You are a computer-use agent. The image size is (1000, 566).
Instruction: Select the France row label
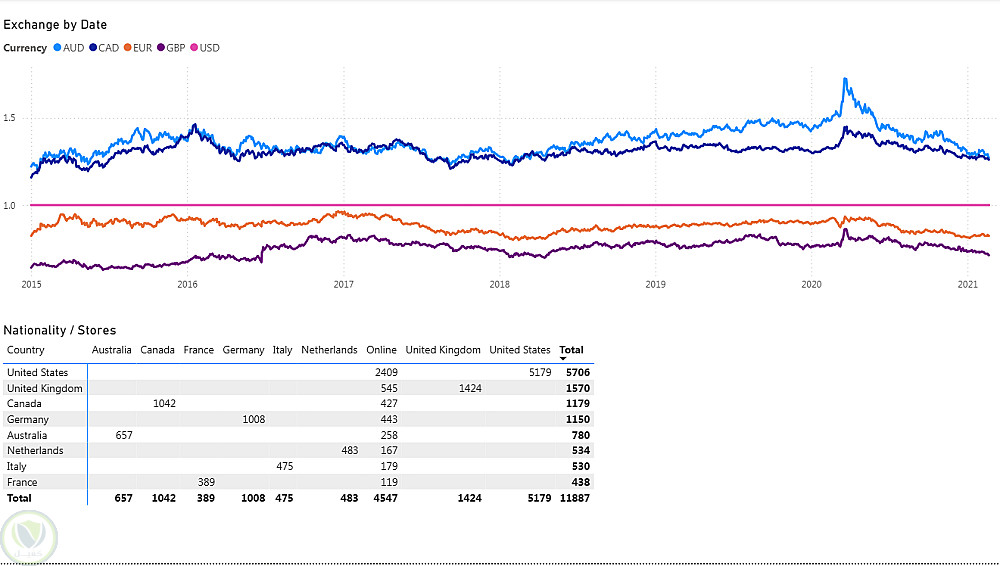pyautogui.click(x=22, y=482)
